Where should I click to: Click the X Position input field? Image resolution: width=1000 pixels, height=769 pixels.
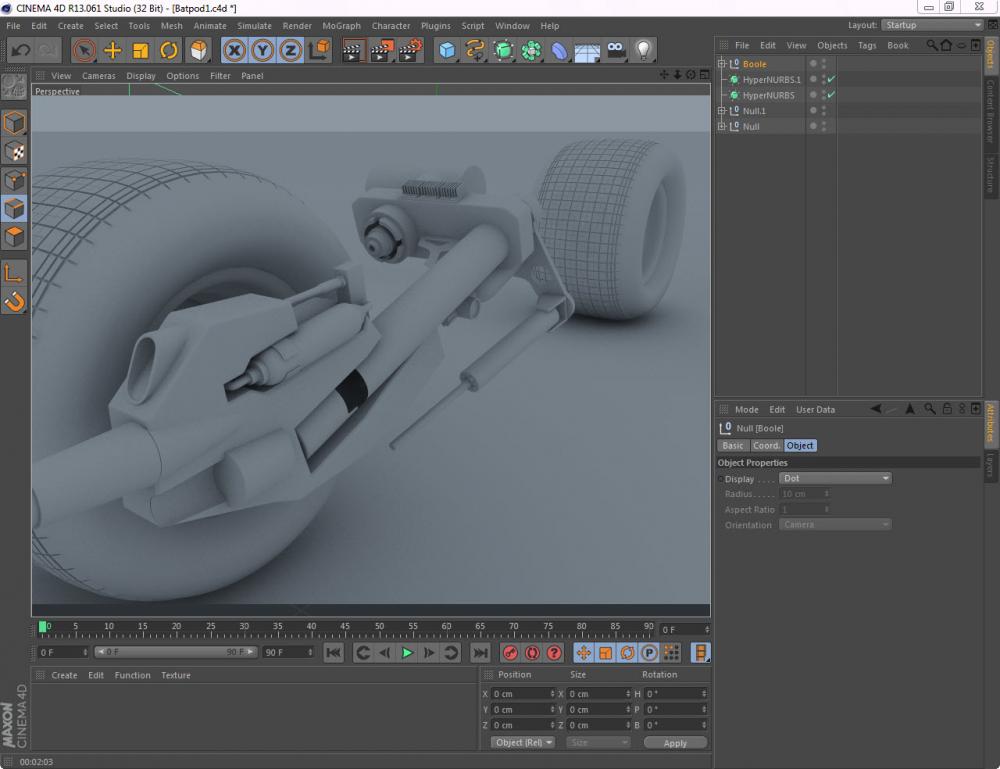(x=521, y=694)
